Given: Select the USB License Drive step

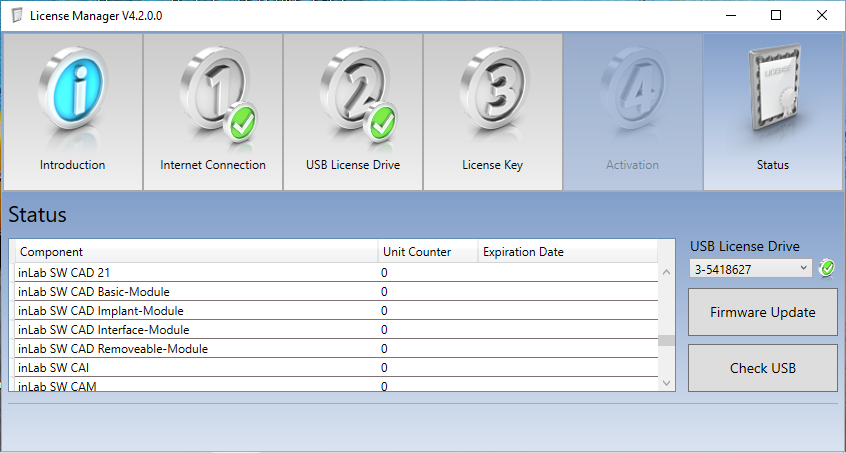Looking at the screenshot, I should pyautogui.click(x=353, y=112).
